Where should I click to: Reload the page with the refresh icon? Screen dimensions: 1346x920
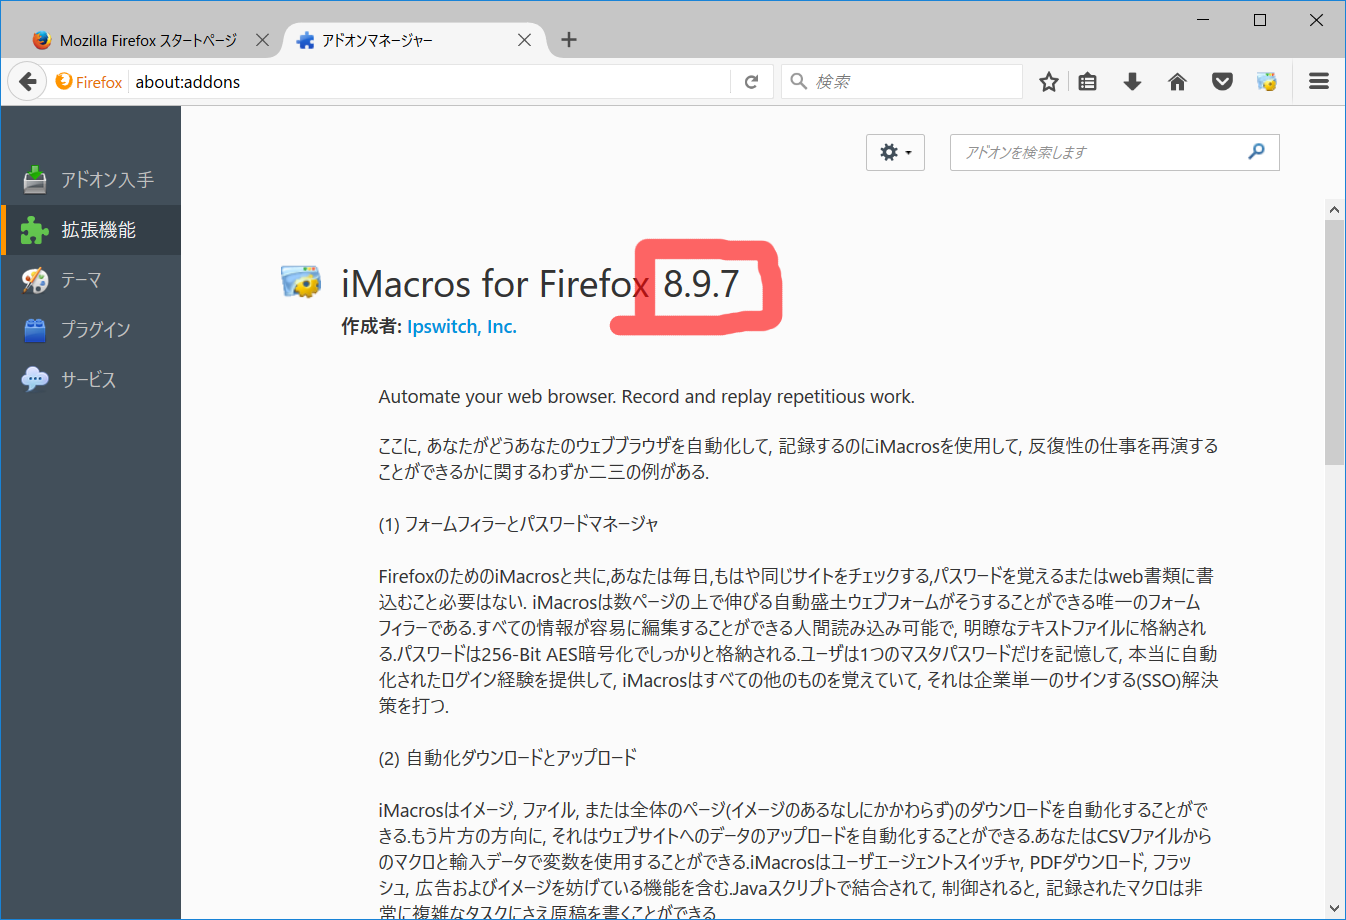click(x=752, y=82)
